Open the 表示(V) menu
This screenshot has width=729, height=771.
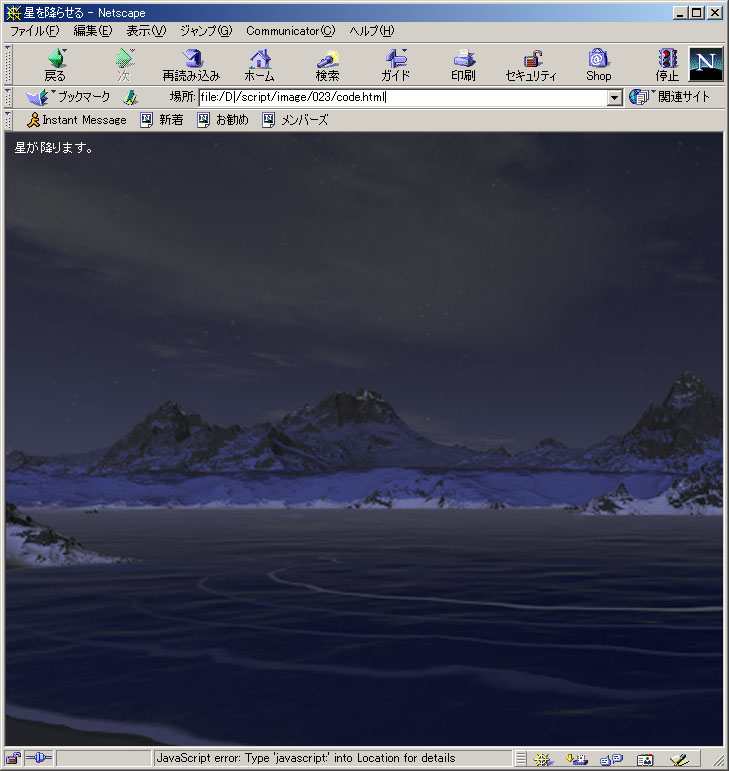click(146, 31)
